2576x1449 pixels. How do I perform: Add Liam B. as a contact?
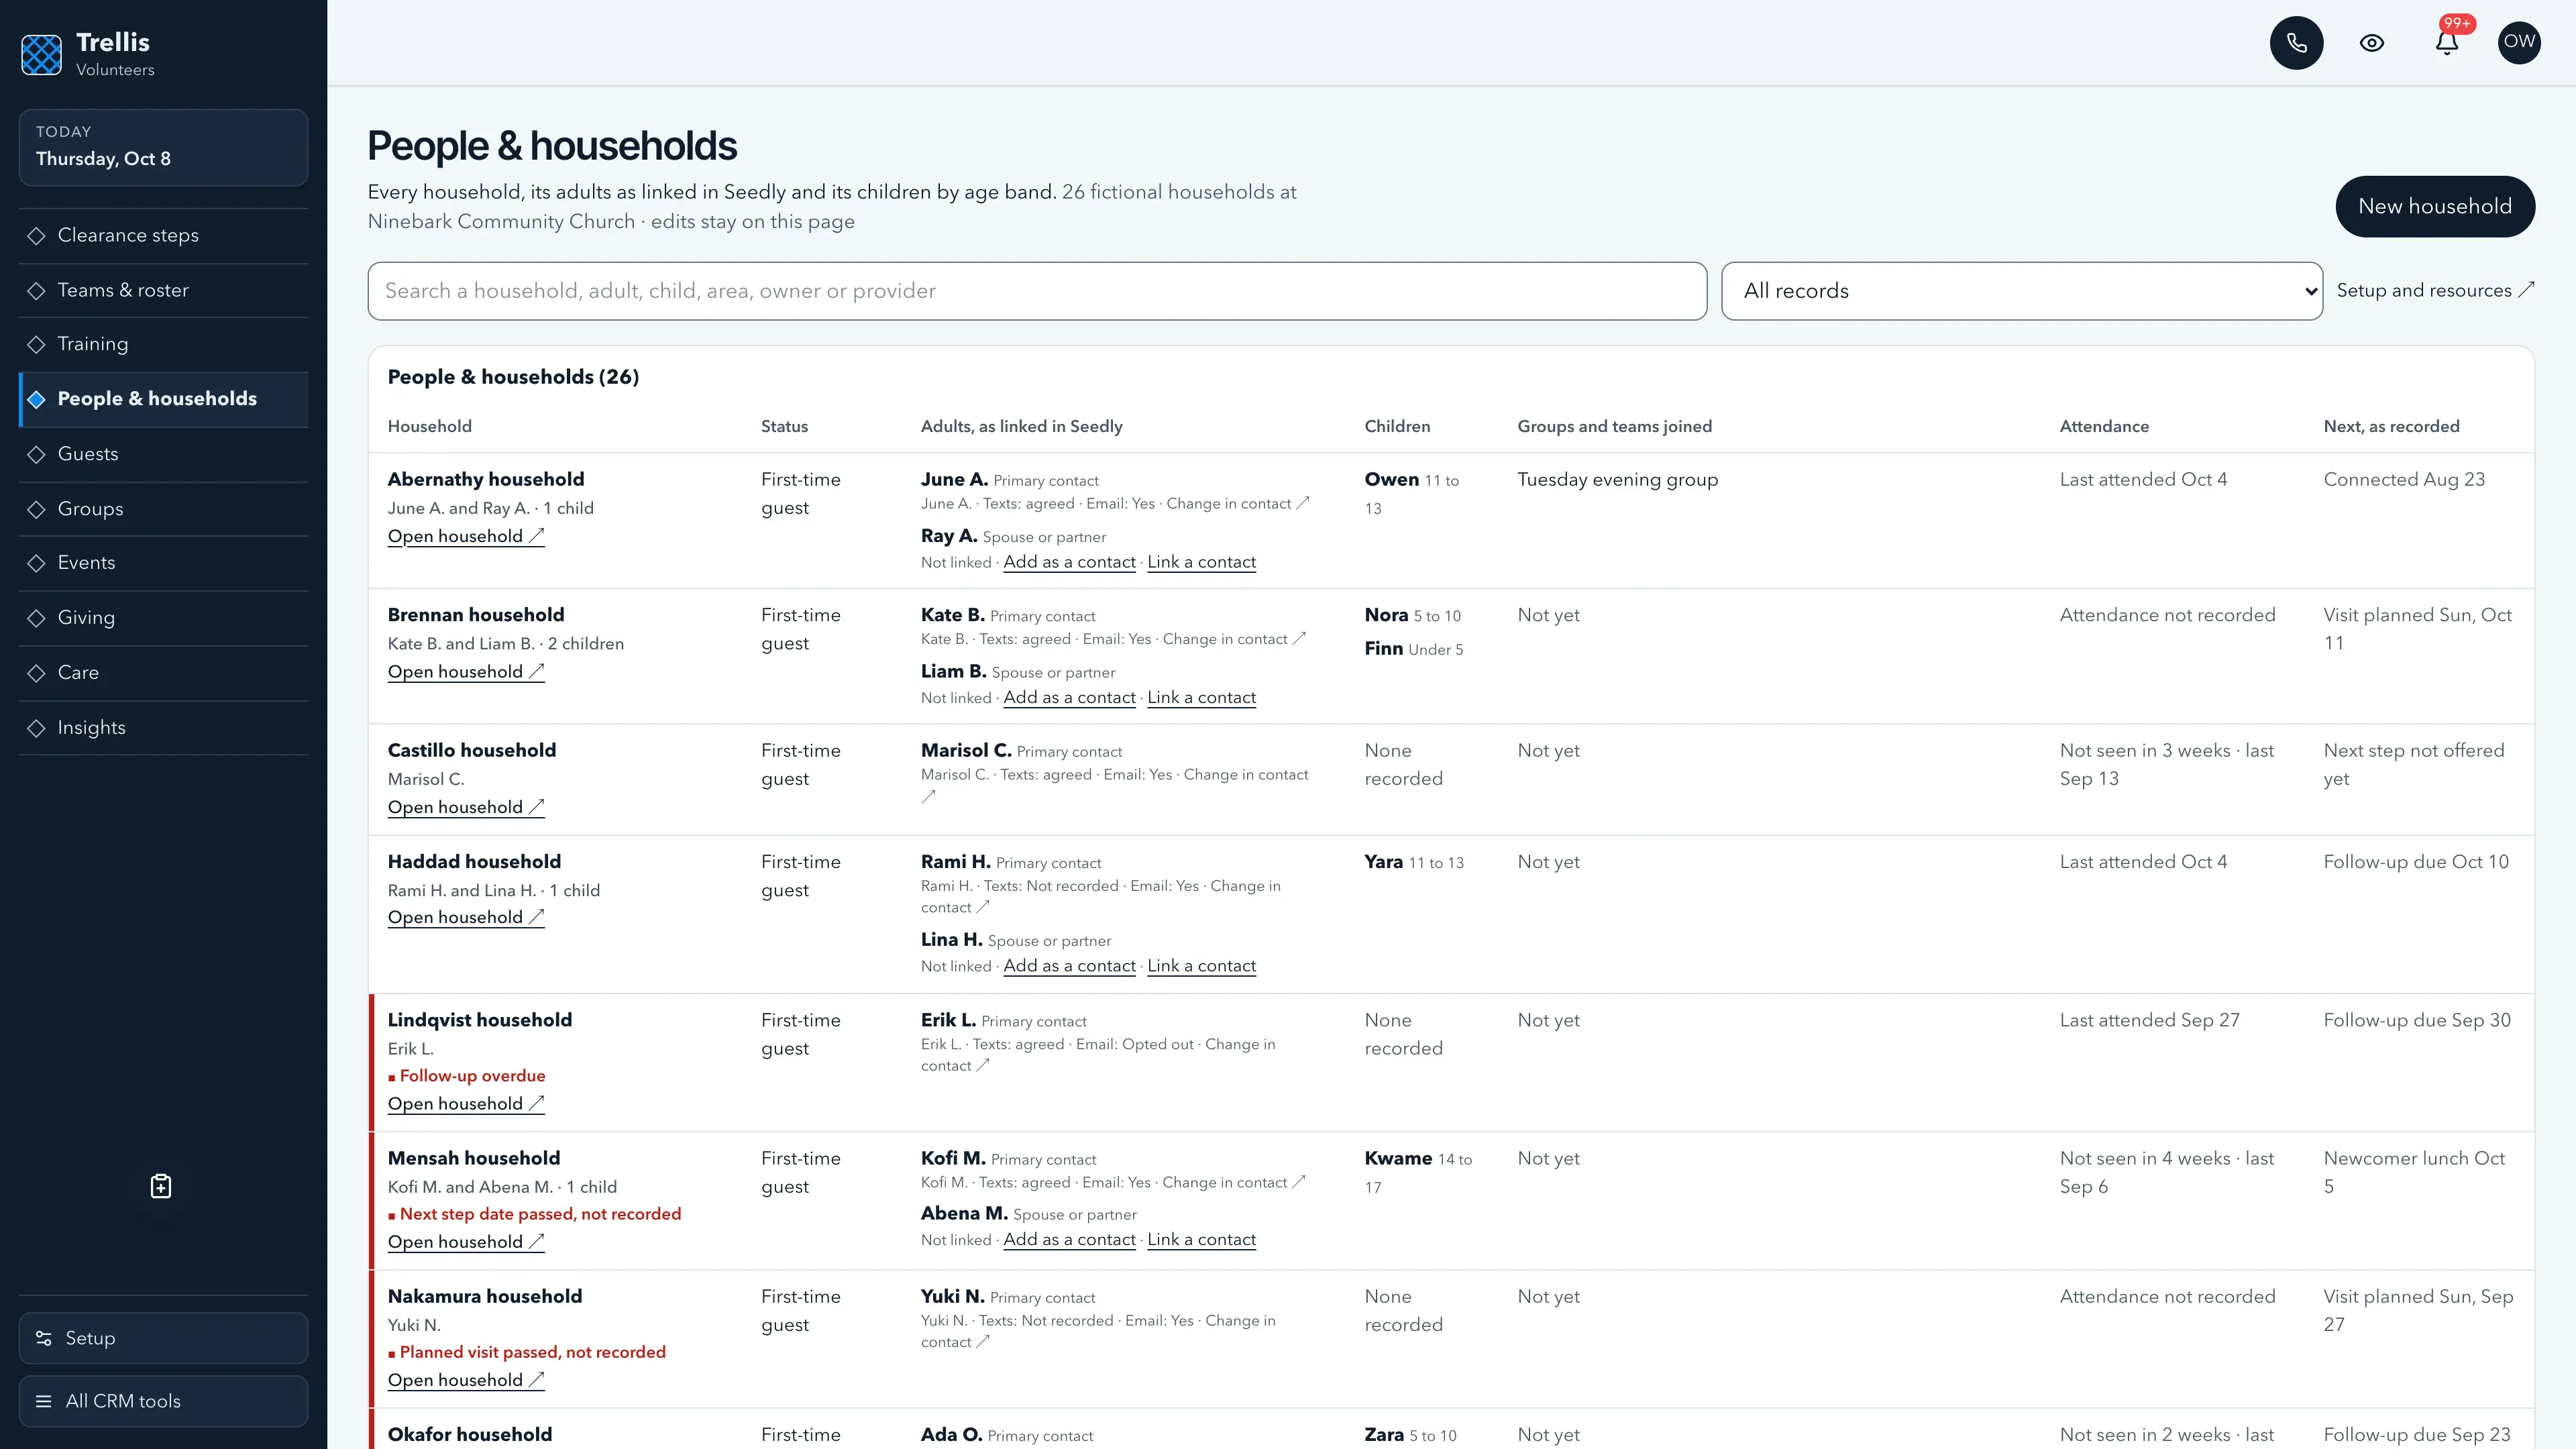[x=1069, y=698]
